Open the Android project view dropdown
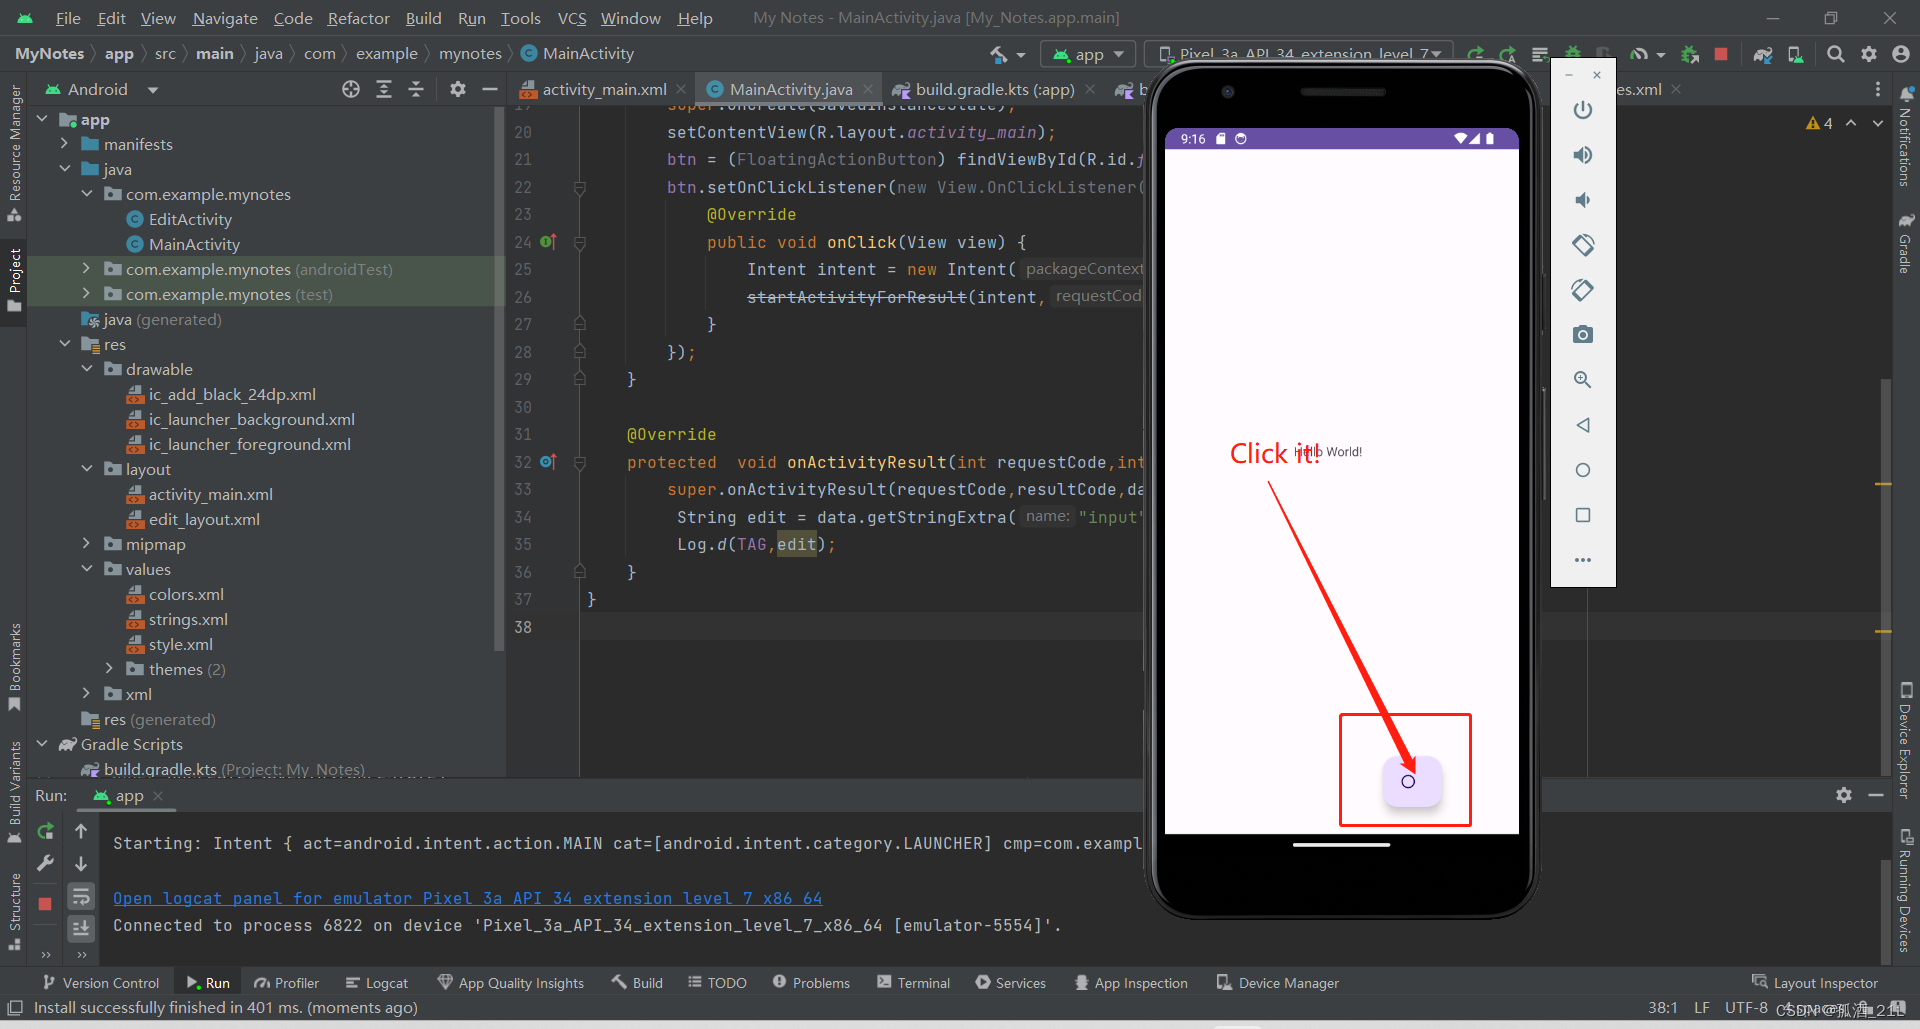 pos(101,89)
